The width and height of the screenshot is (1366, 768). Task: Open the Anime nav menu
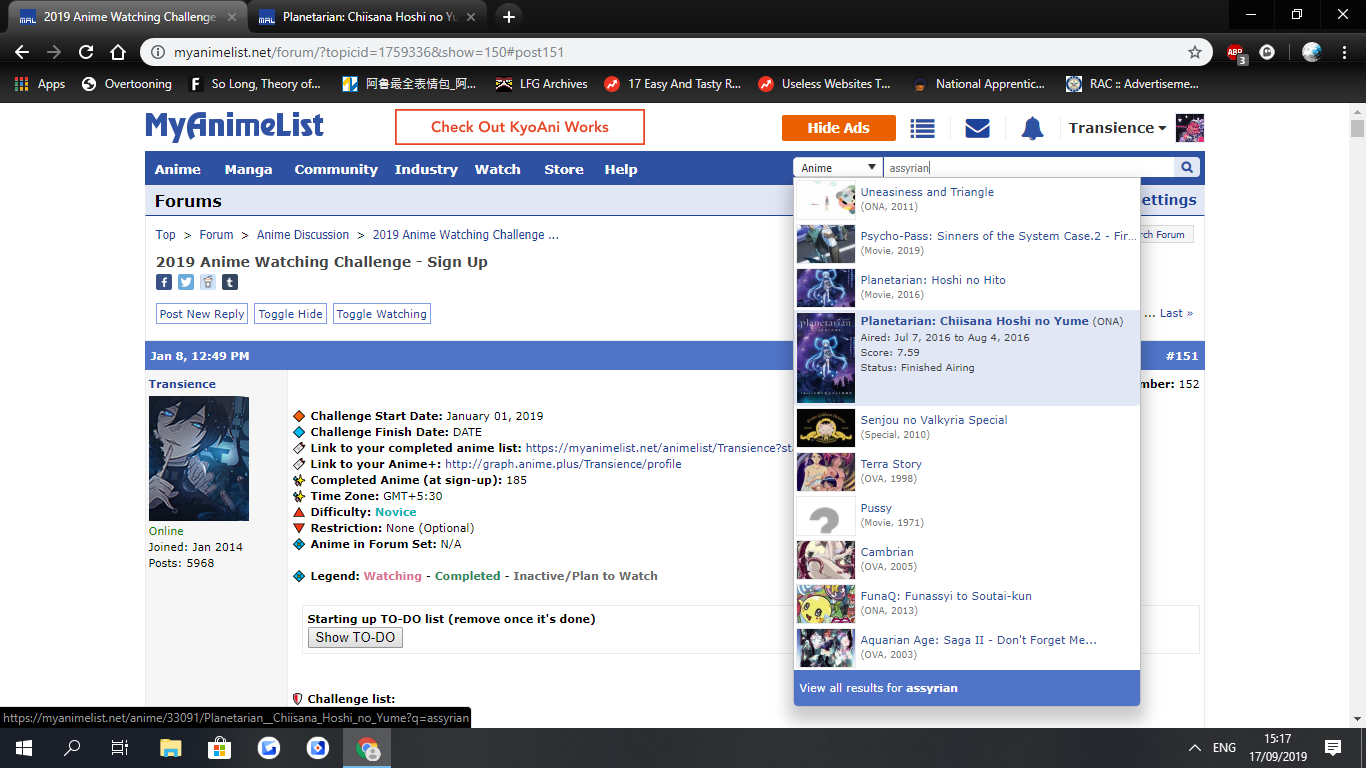click(178, 169)
